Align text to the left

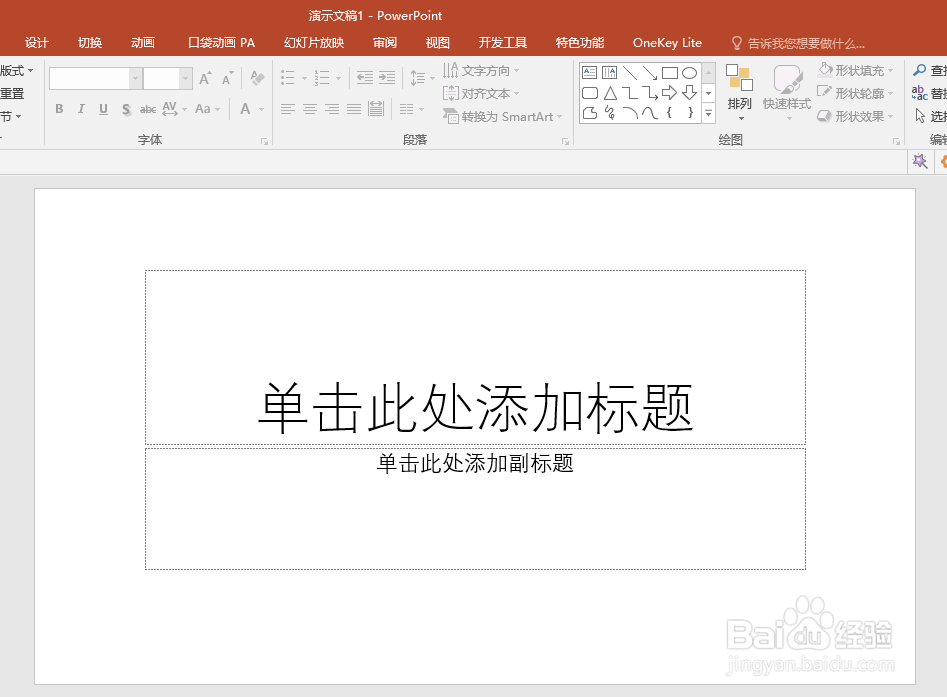287,109
